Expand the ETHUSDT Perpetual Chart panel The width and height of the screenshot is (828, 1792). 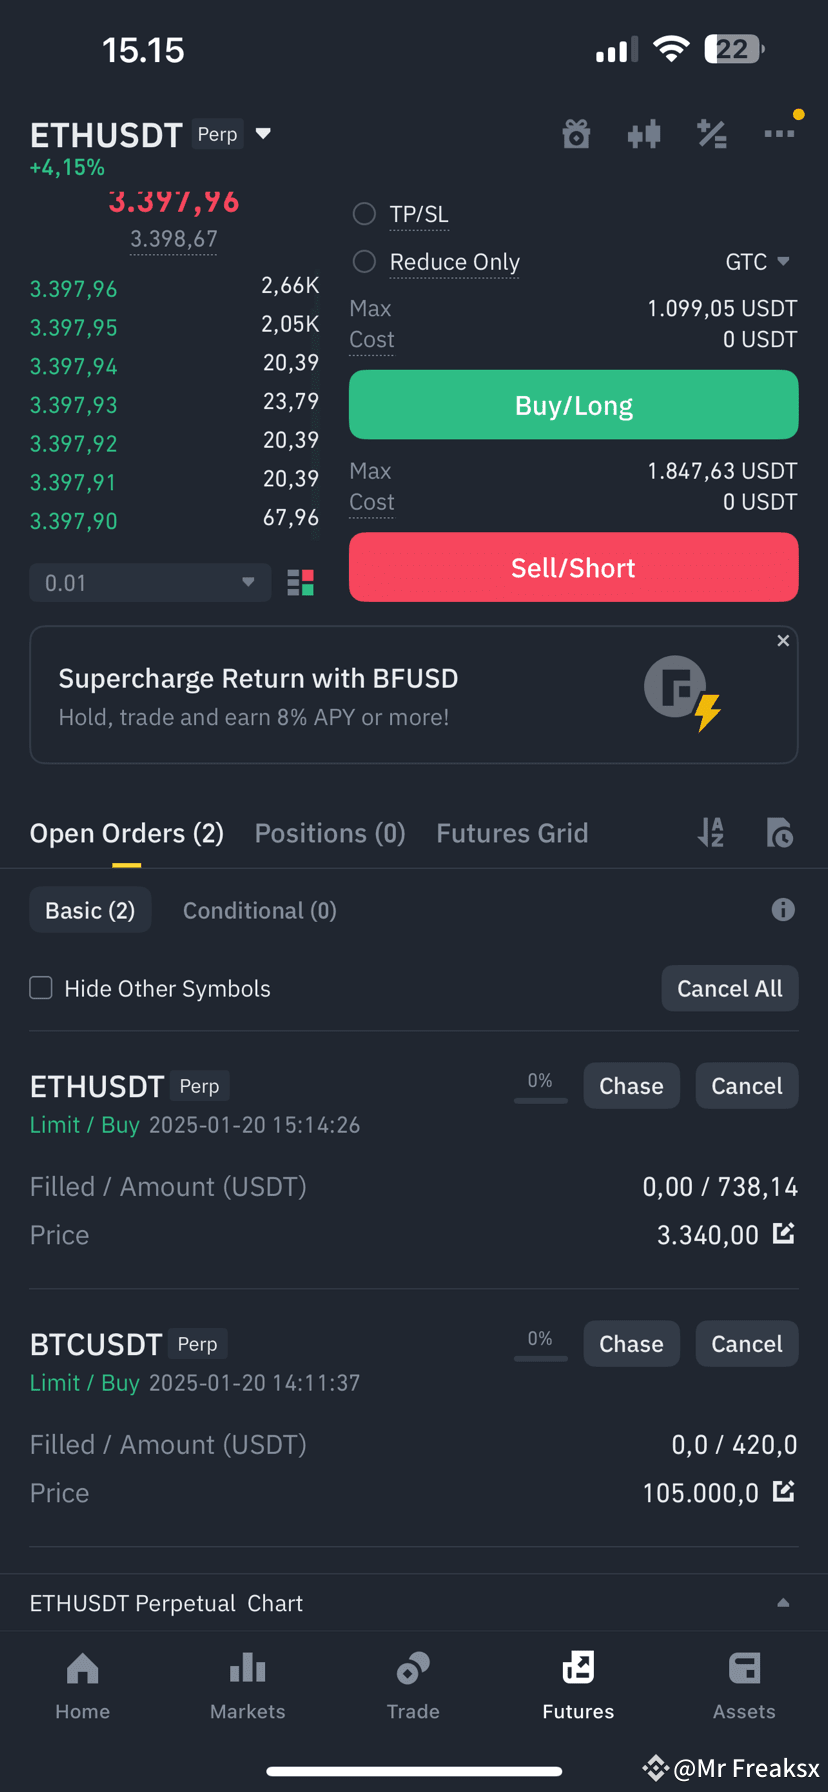414,1603
